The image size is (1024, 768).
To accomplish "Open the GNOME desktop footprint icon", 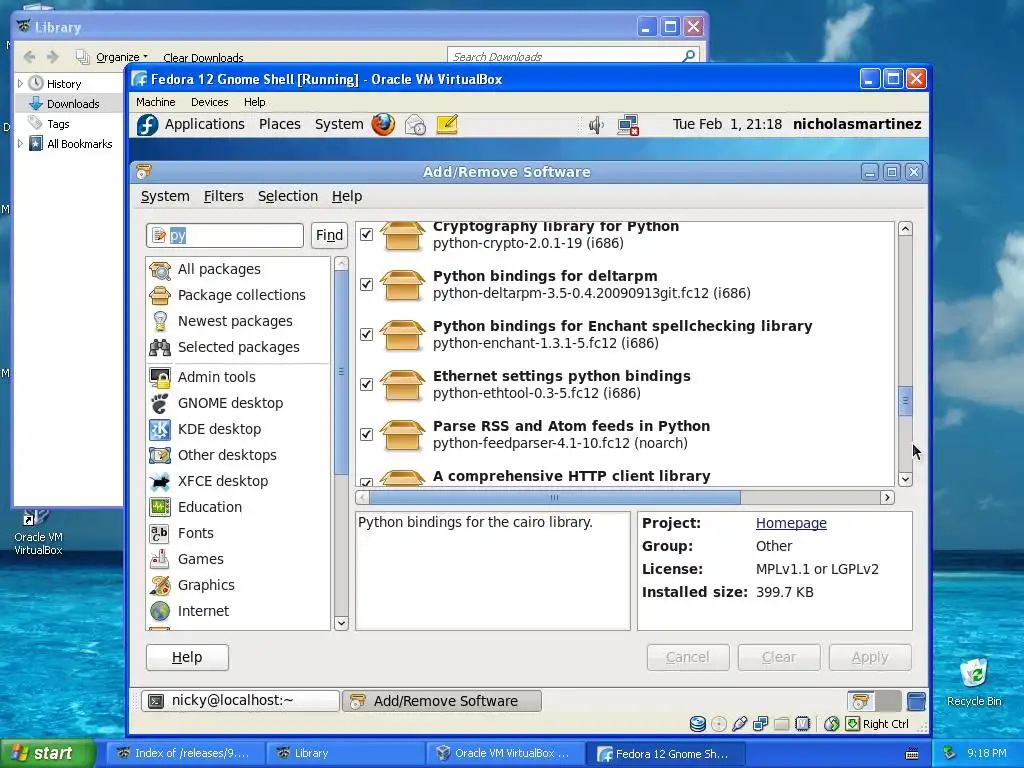I will click(x=160, y=403).
